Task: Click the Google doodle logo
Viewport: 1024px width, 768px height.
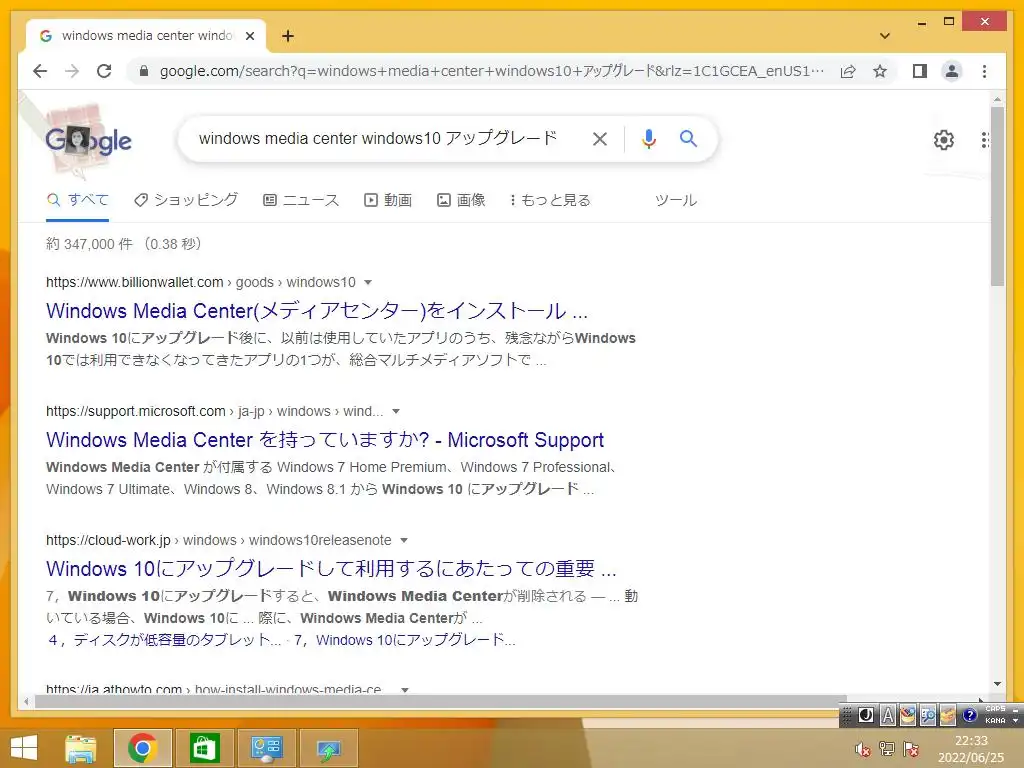Action: 88,140
